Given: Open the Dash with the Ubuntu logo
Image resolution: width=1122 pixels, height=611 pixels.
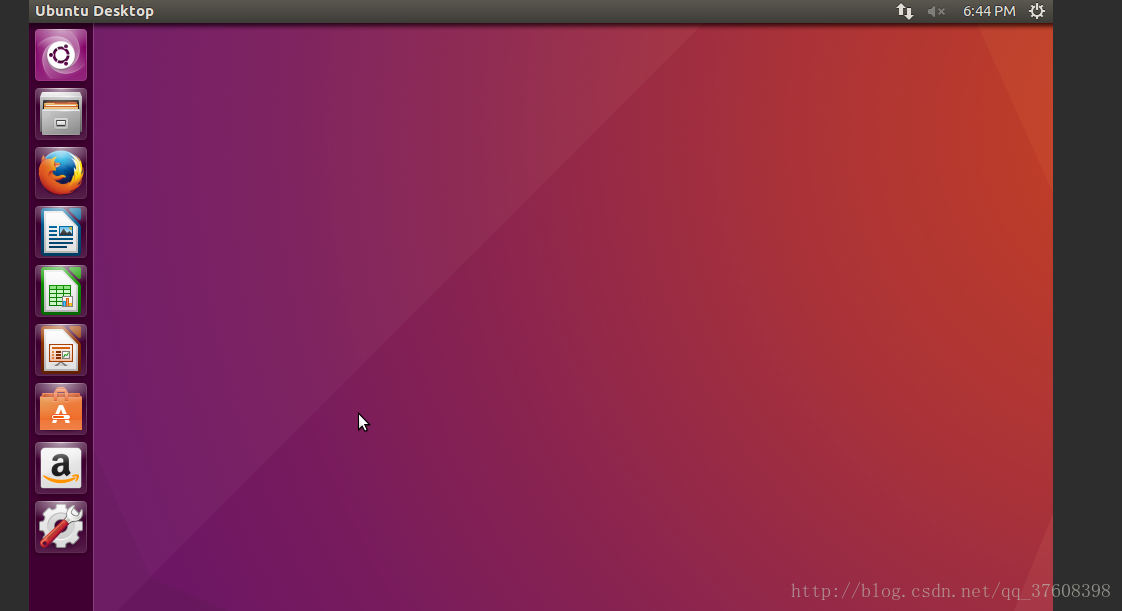Looking at the screenshot, I should click(x=59, y=54).
